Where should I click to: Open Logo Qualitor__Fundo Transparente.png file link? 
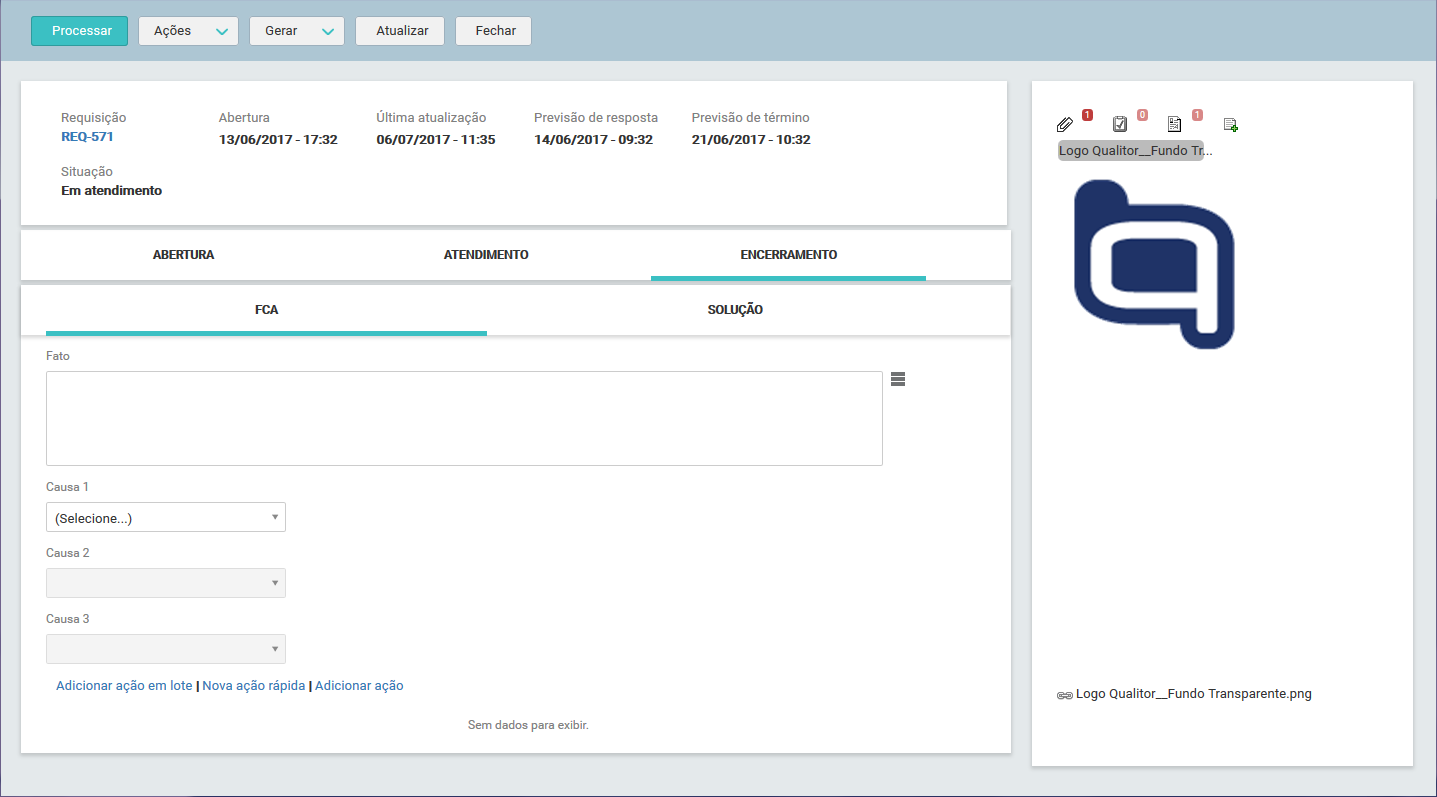(1194, 694)
